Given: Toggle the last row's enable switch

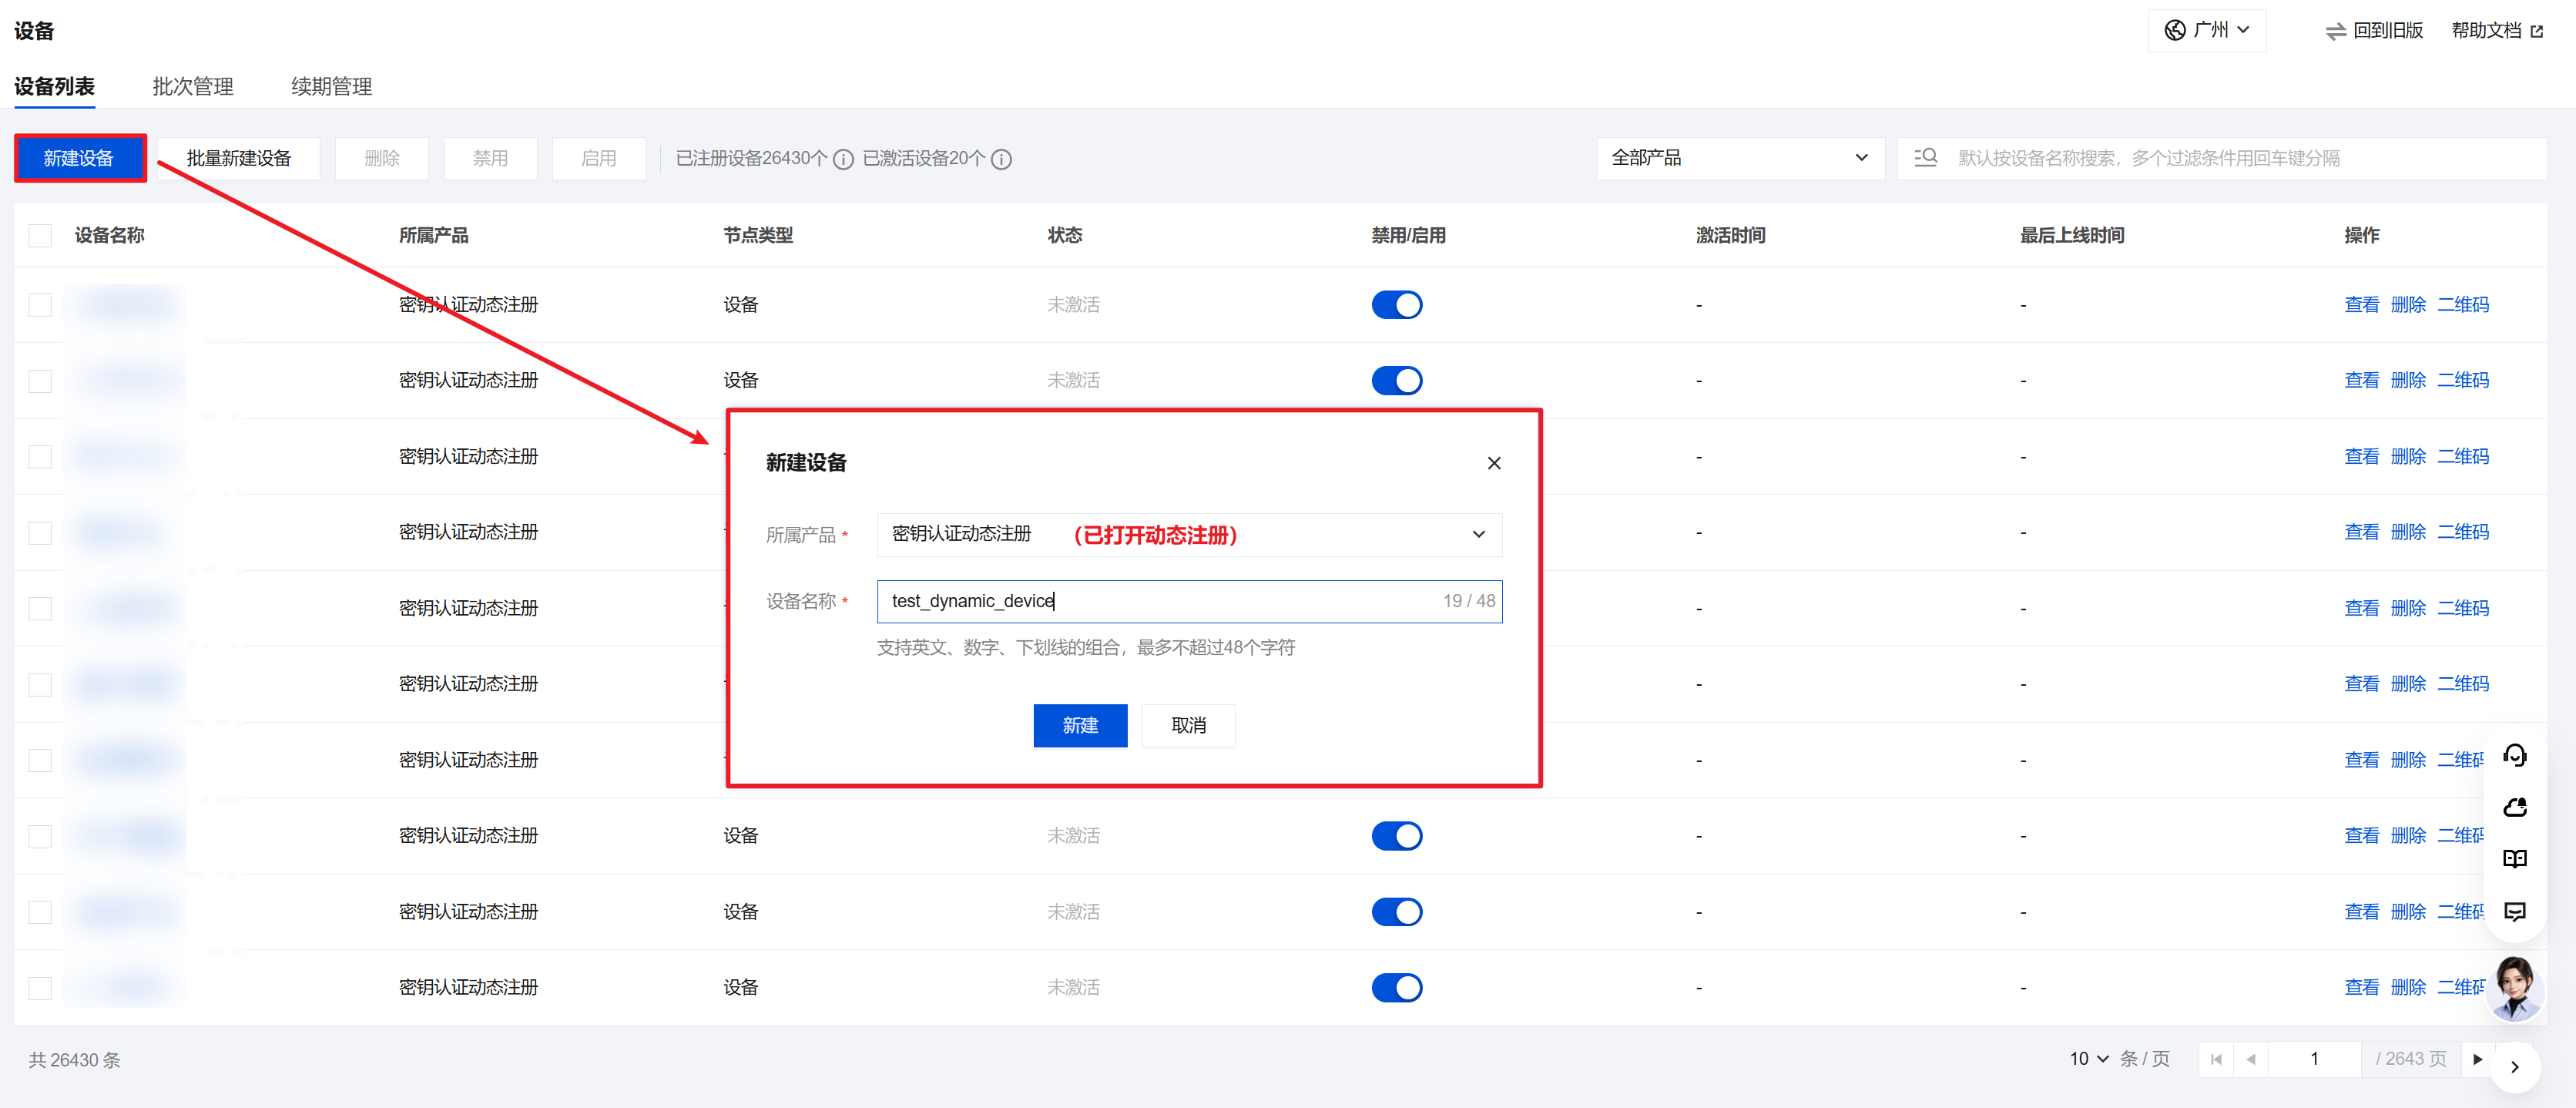Looking at the screenshot, I should (1396, 988).
